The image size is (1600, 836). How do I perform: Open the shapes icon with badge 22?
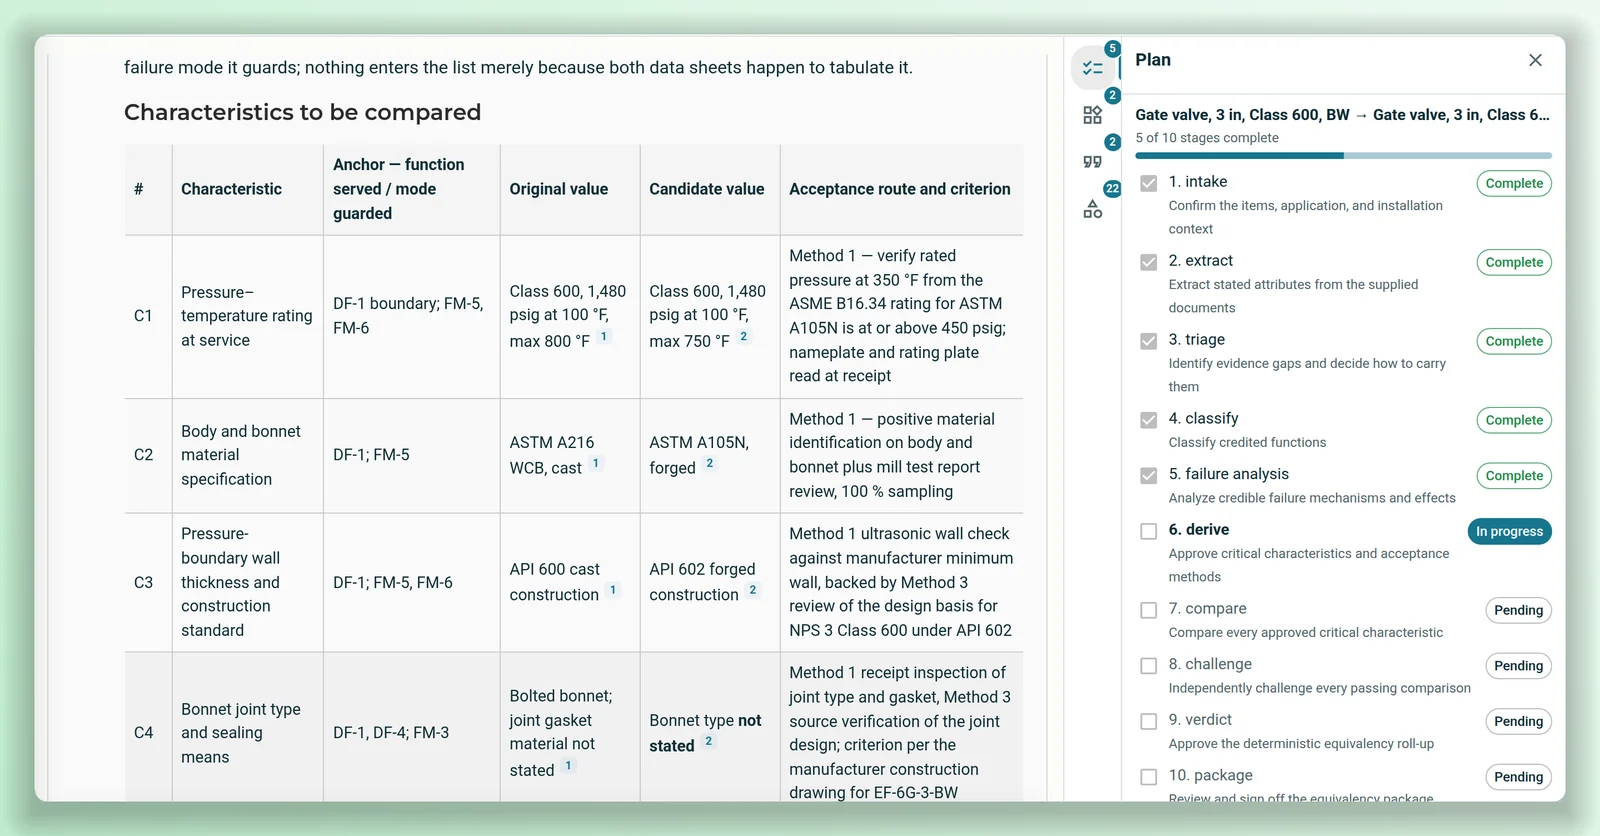point(1092,209)
